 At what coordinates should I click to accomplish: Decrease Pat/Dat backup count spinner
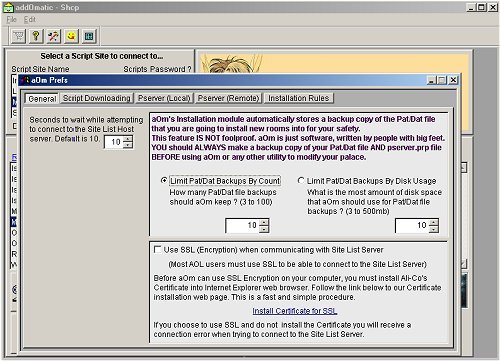click(264, 229)
